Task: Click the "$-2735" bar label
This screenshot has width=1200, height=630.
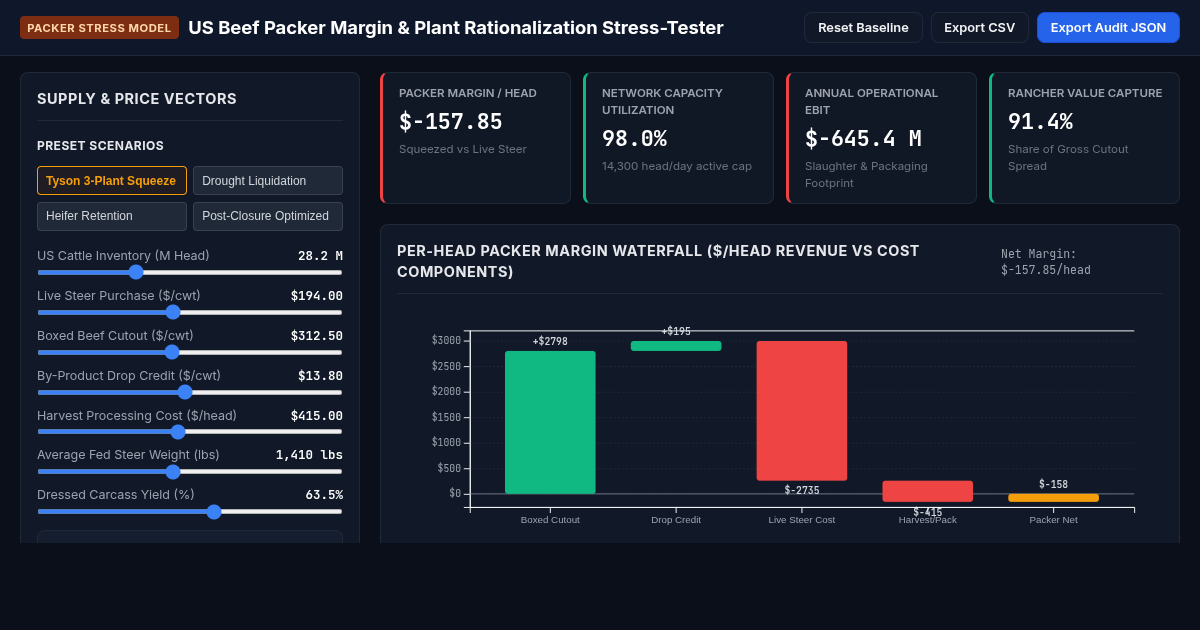Action: click(802, 490)
